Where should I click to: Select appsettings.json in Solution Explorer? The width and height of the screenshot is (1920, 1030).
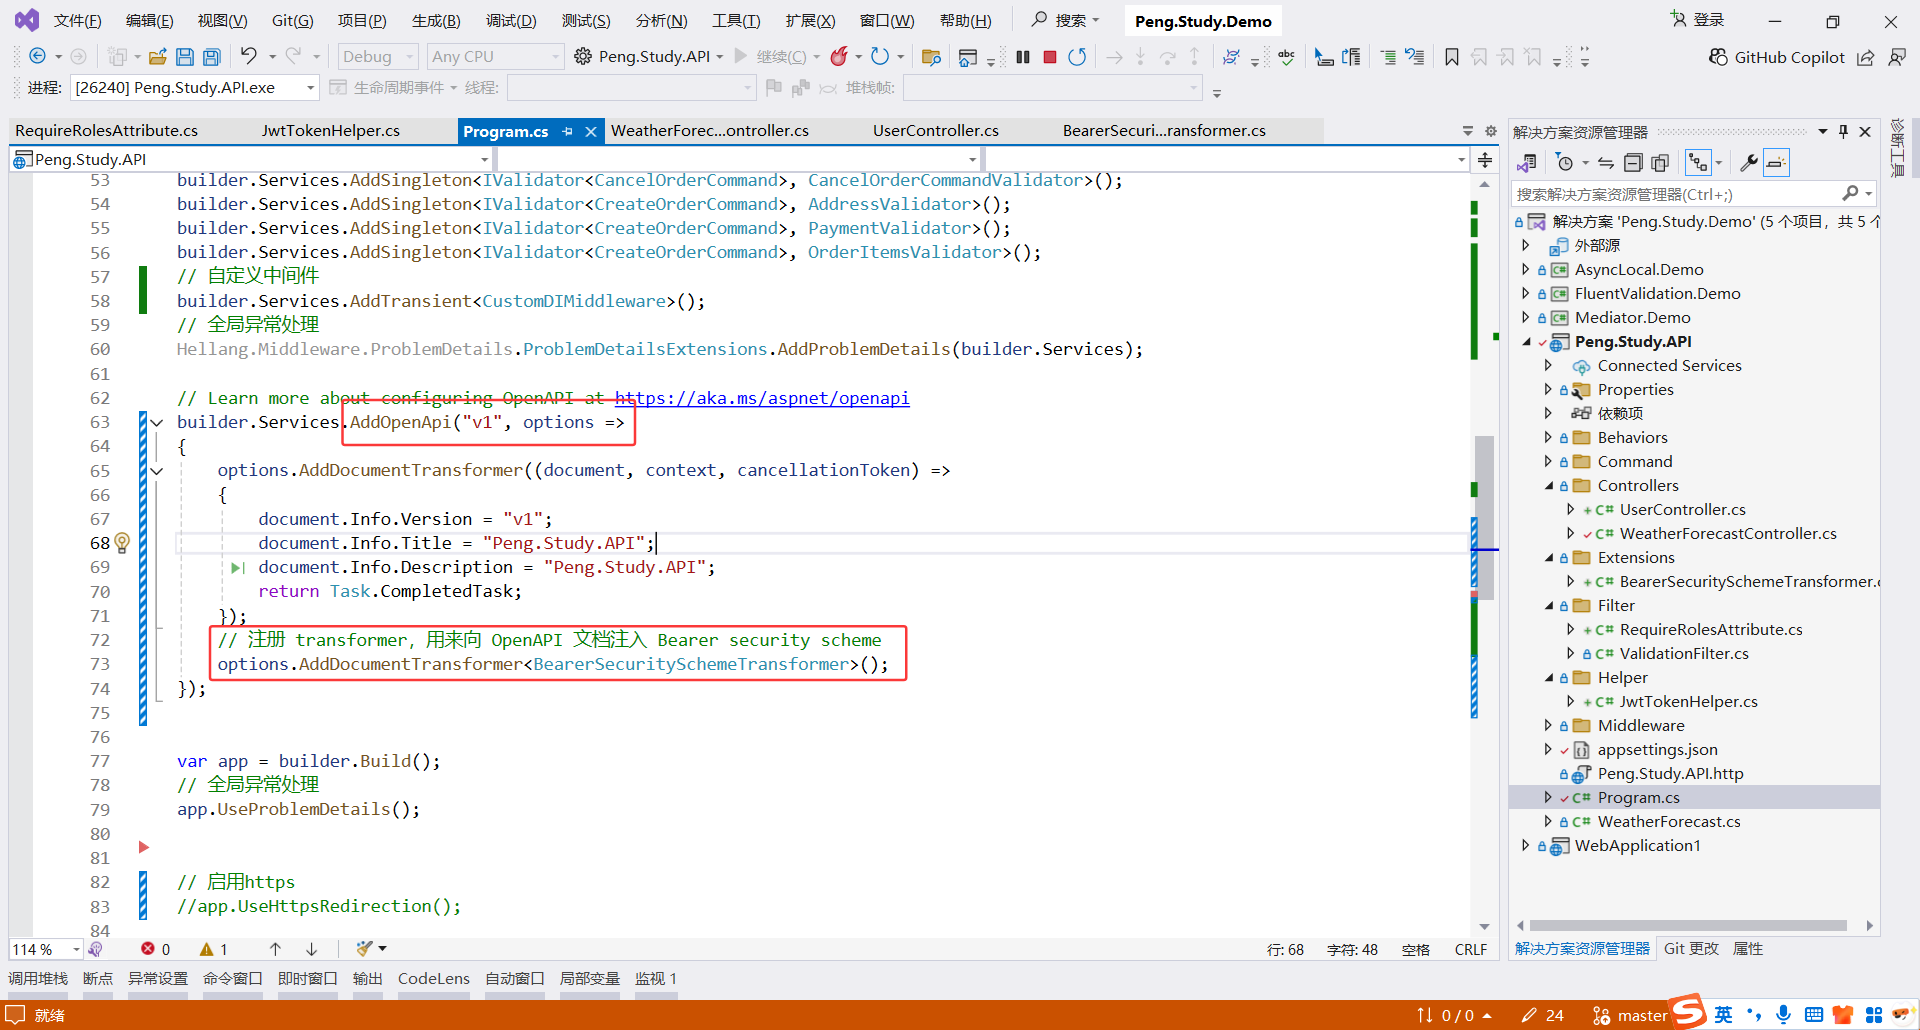[x=1657, y=750]
